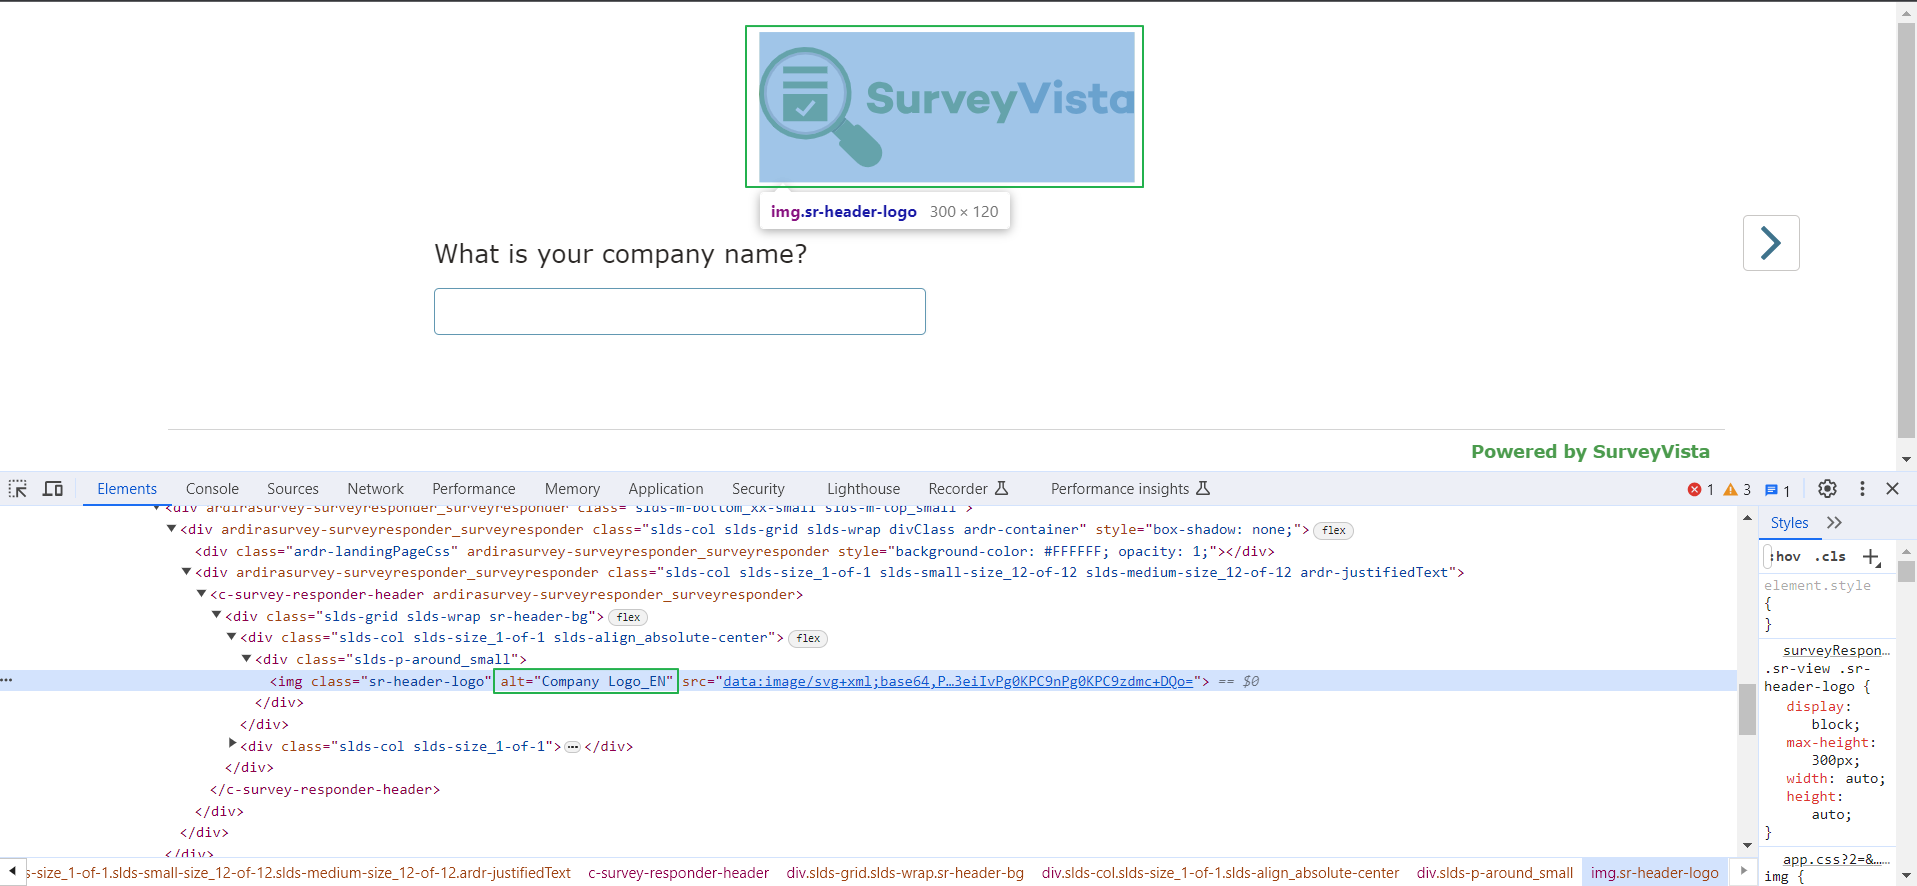Click the selected row three-dot actions

tap(7, 680)
